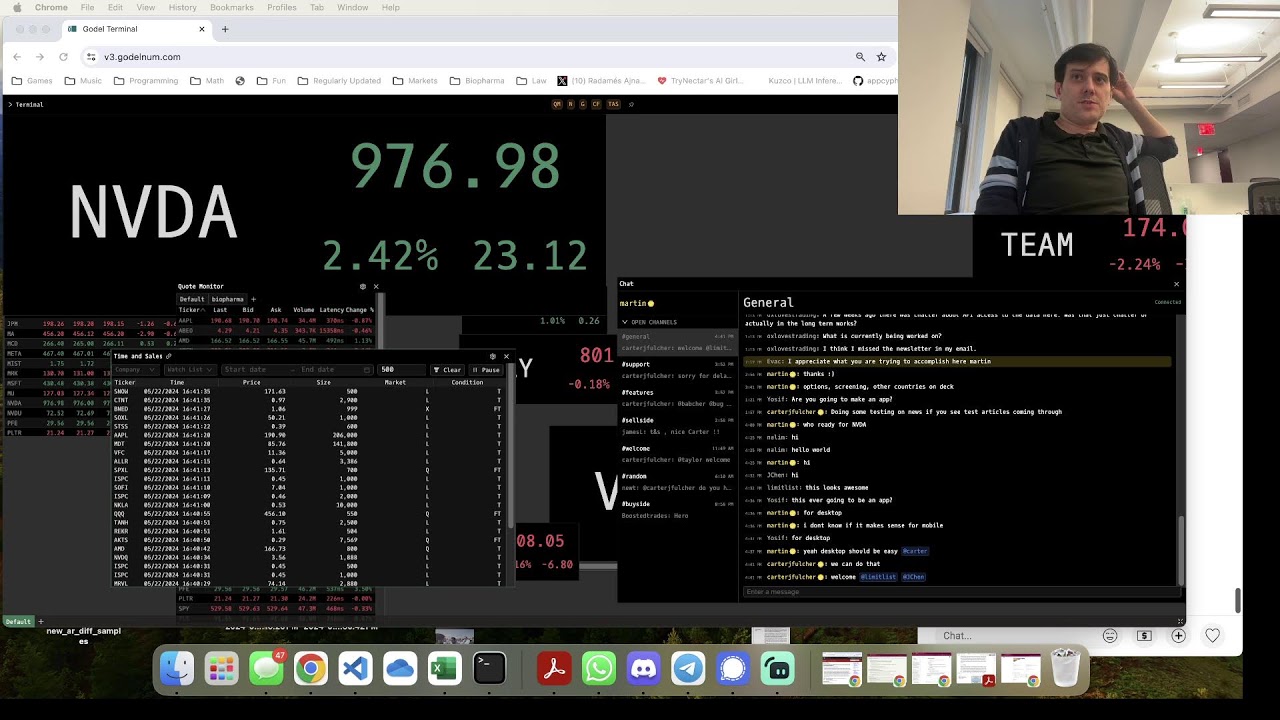Click the browser Back arrow

pos(17,57)
